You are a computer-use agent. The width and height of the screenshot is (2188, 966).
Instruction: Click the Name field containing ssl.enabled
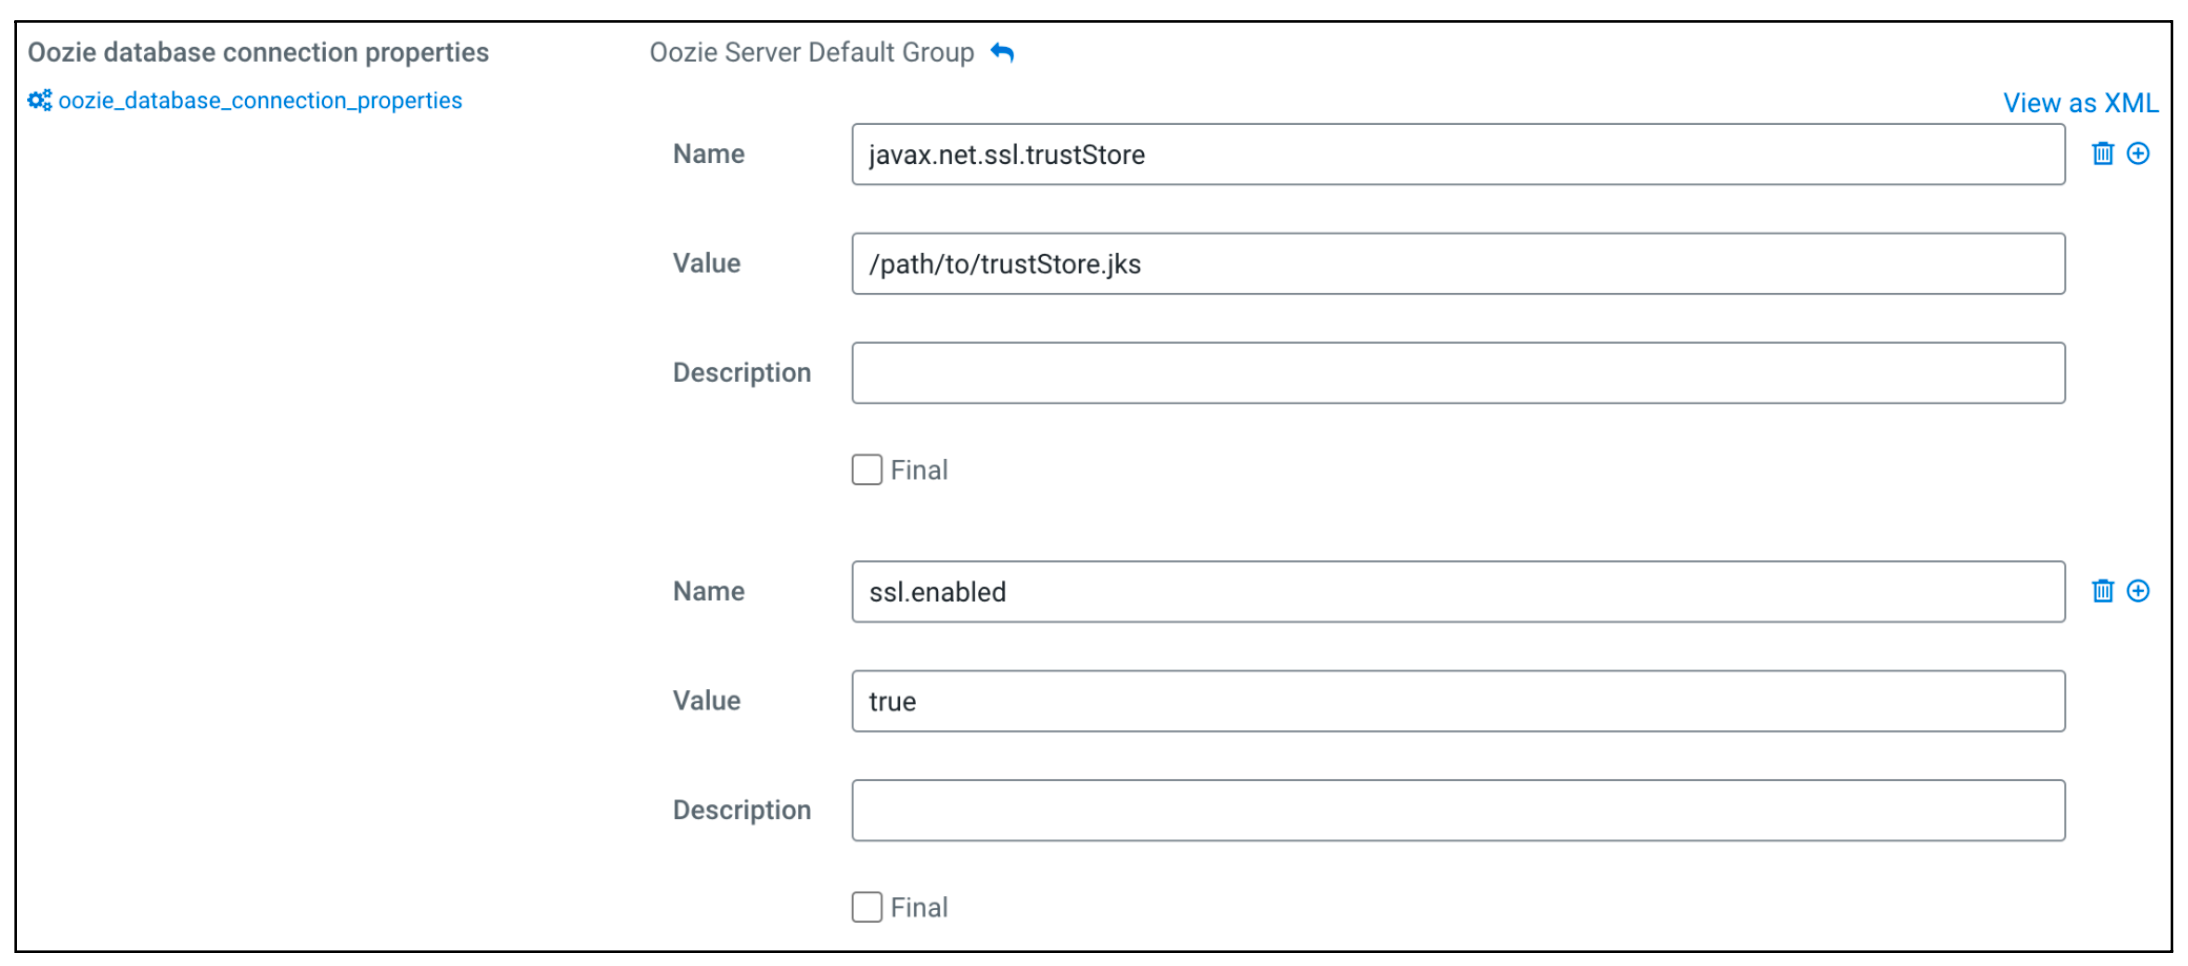pyautogui.click(x=1458, y=592)
